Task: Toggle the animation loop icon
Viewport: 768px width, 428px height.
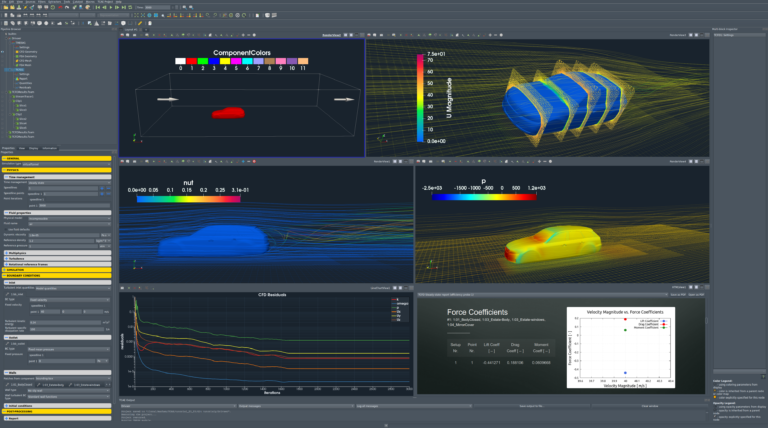Action: pos(130,7)
